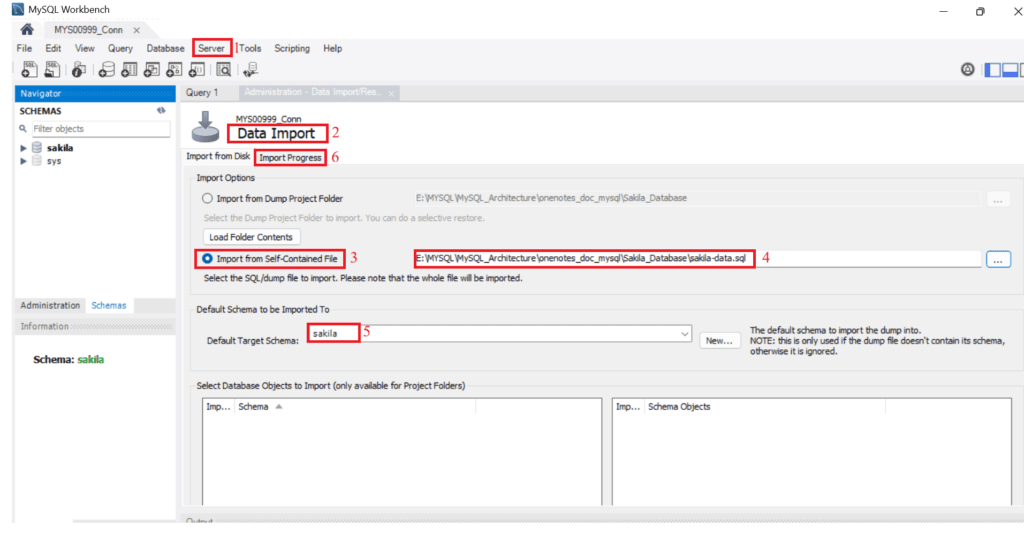Click Load Folder Contents button
The image size is (1024, 535).
(251, 237)
